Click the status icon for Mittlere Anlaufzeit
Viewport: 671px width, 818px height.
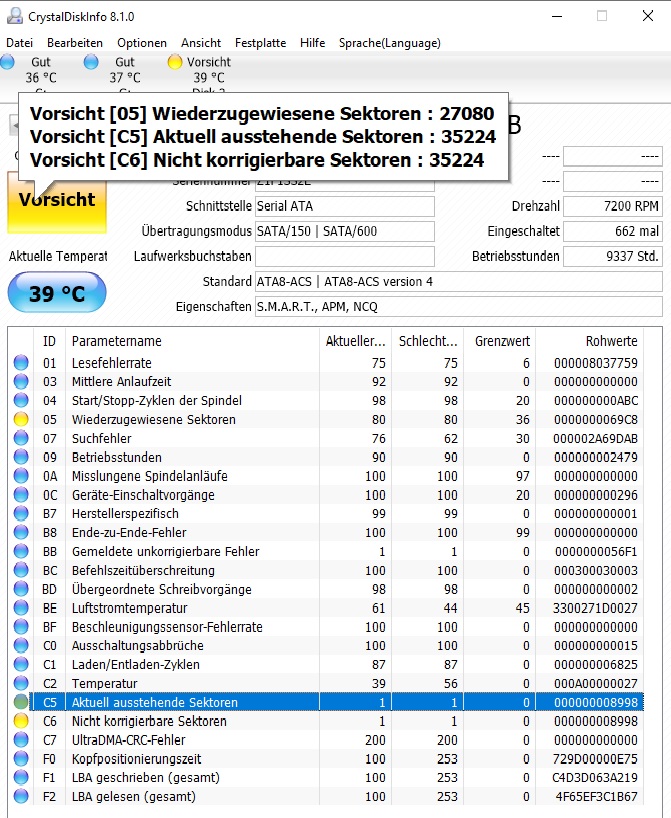[x=21, y=381]
